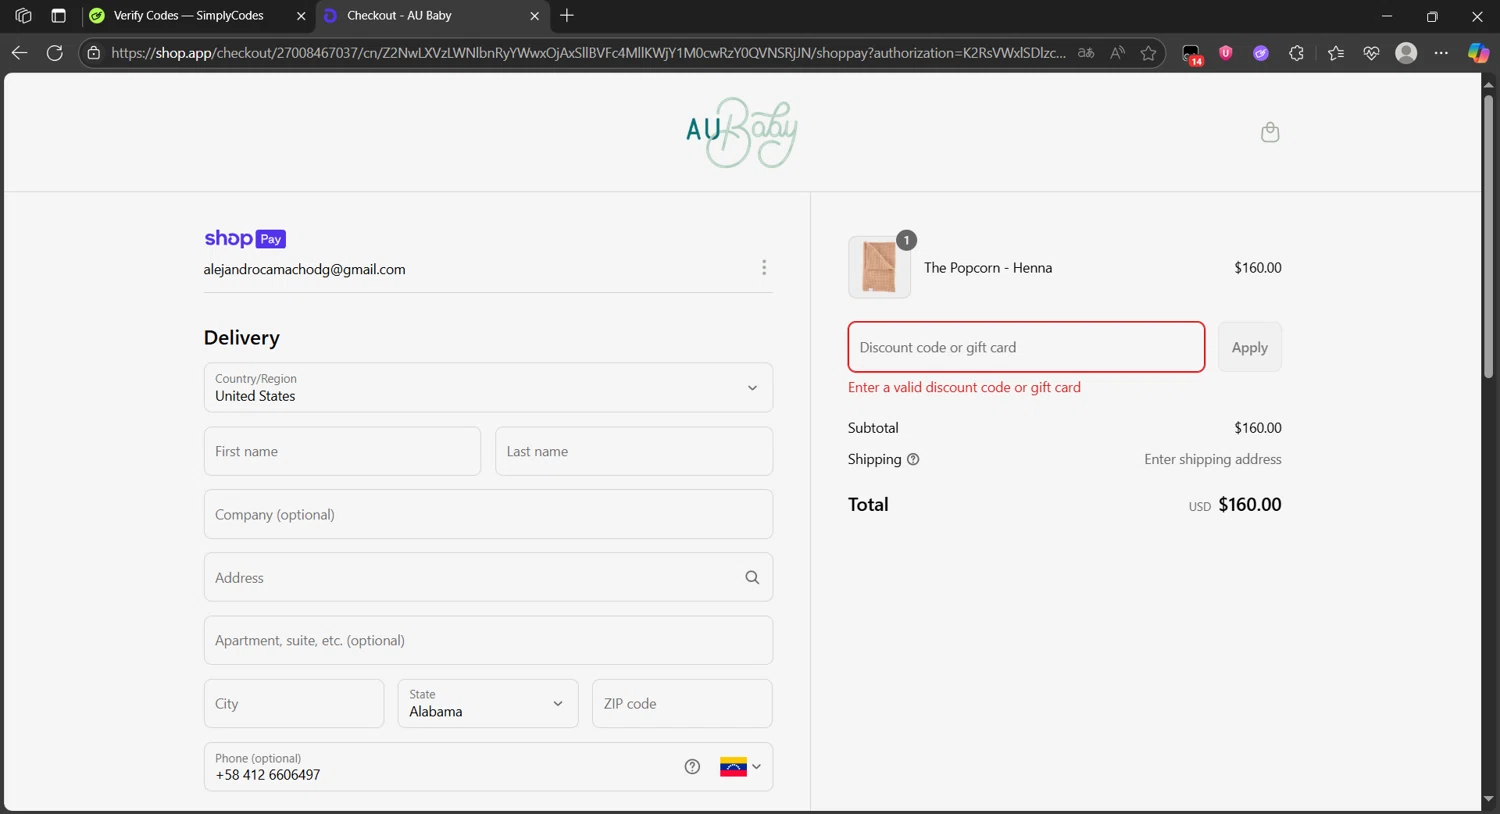Click the Apply discount button

coord(1249,347)
